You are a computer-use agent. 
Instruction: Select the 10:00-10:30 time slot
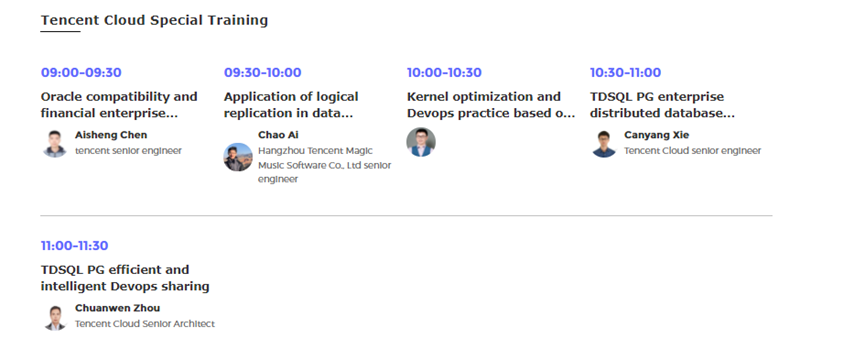click(444, 72)
